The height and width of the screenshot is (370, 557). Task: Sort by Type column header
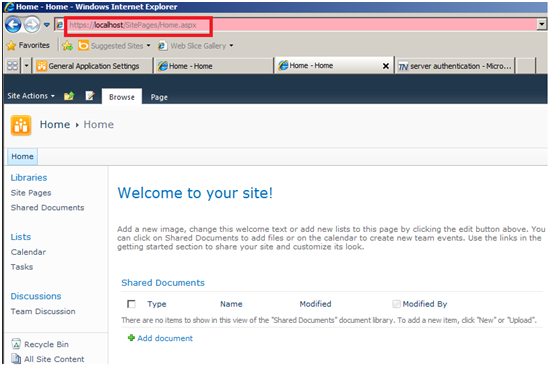(x=157, y=304)
